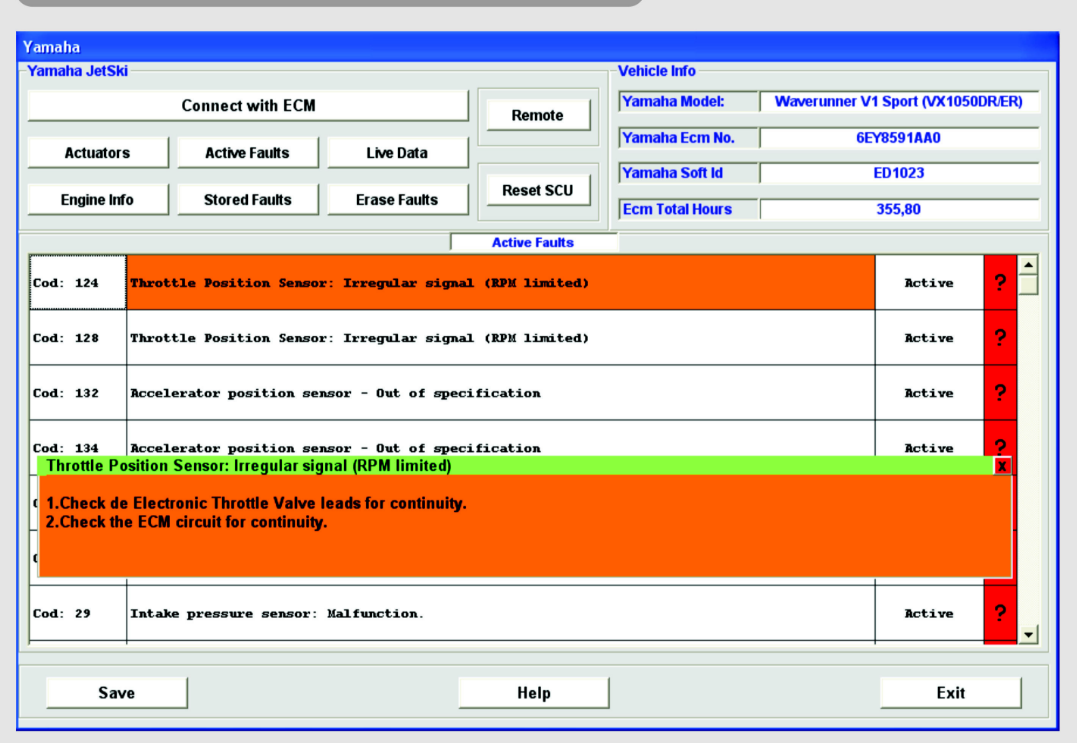Screen dimensions: 1077x743
Task: Exit the Yamaha diagnostic window
Action: tap(951, 693)
